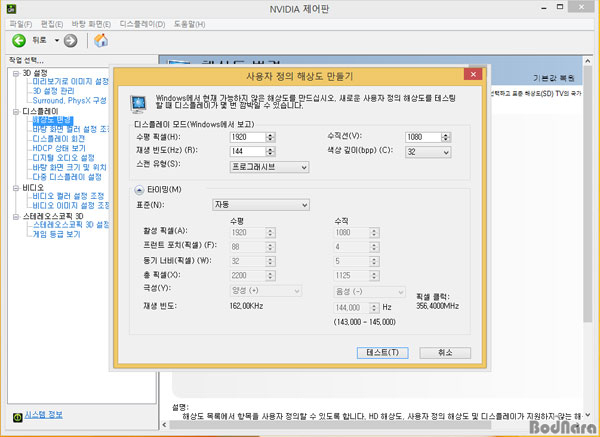Viewport: 600px width, 437px height.
Task: Collapse the 타이밍(M) section toggle
Action: click(x=139, y=190)
